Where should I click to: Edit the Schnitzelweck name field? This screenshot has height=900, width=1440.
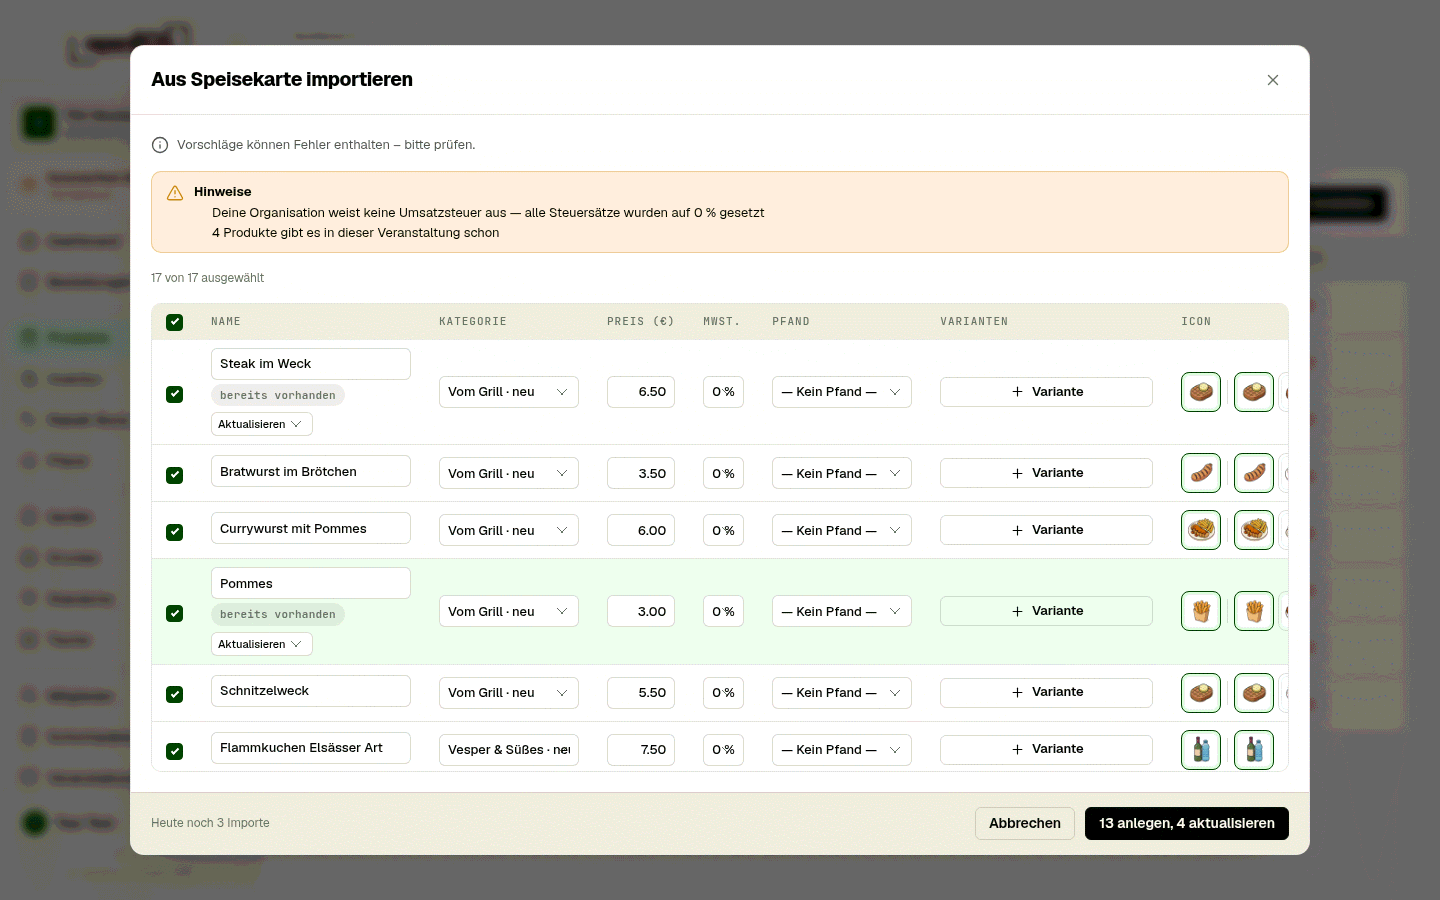[x=311, y=691]
